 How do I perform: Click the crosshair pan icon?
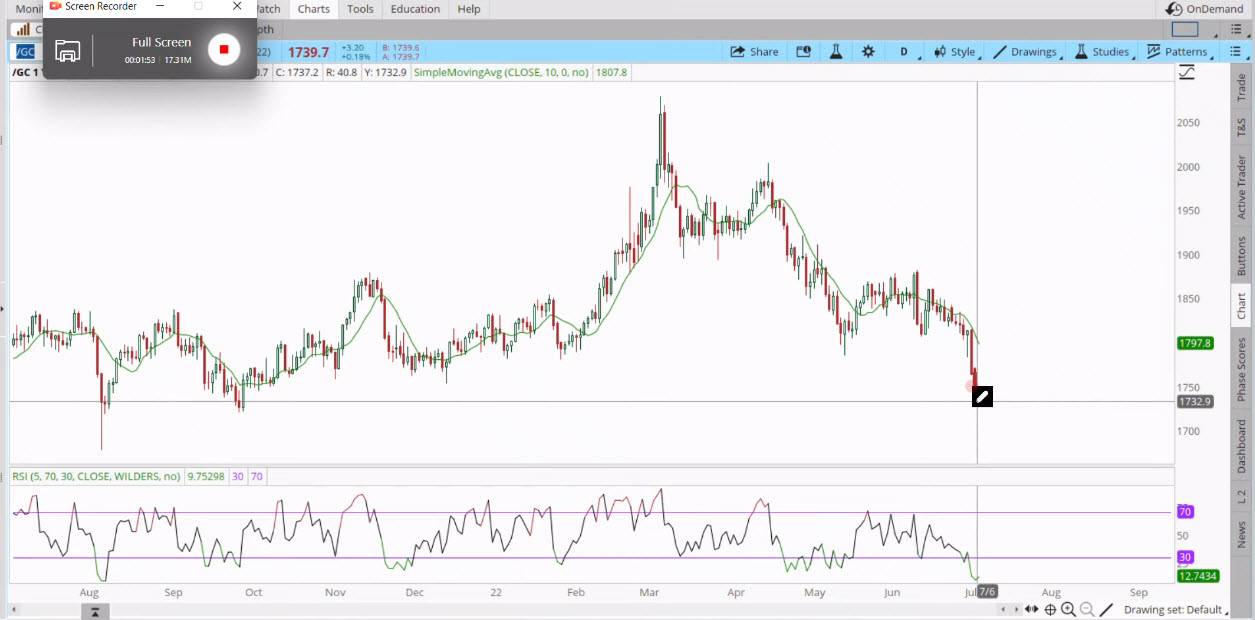click(x=1050, y=610)
